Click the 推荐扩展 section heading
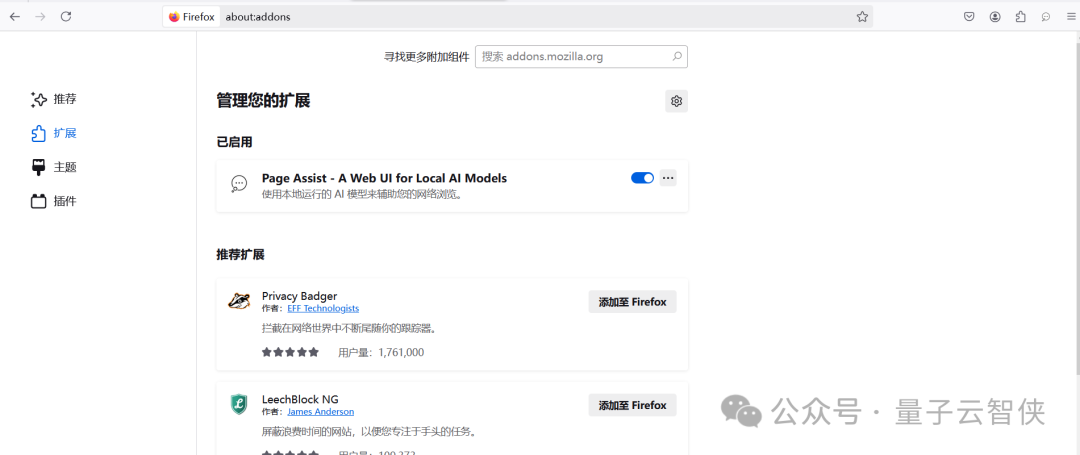The image size is (1080, 455). click(240, 255)
